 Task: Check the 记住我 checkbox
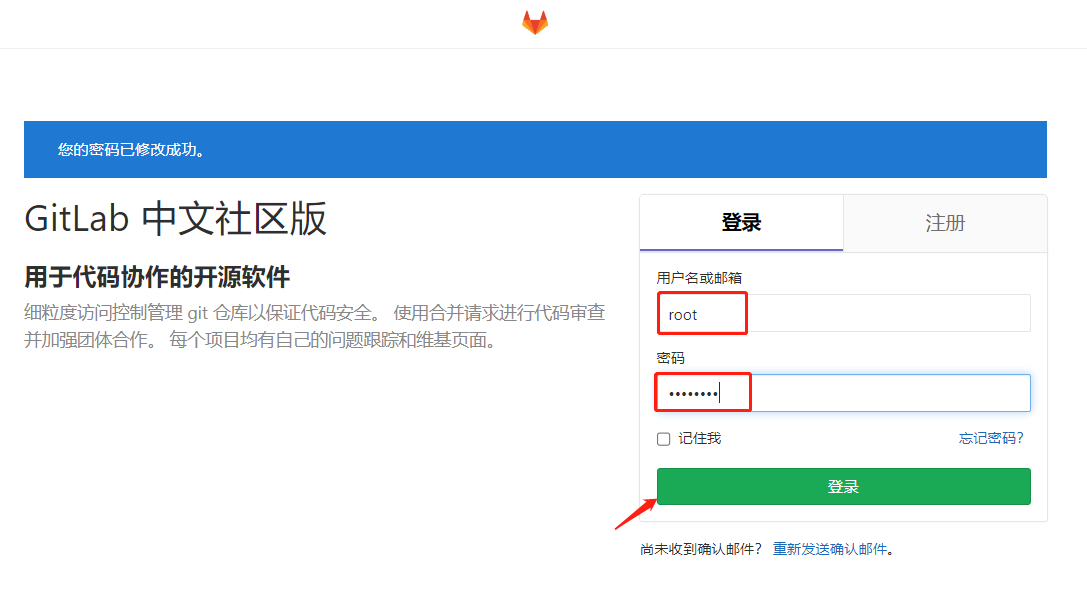[x=663, y=439]
